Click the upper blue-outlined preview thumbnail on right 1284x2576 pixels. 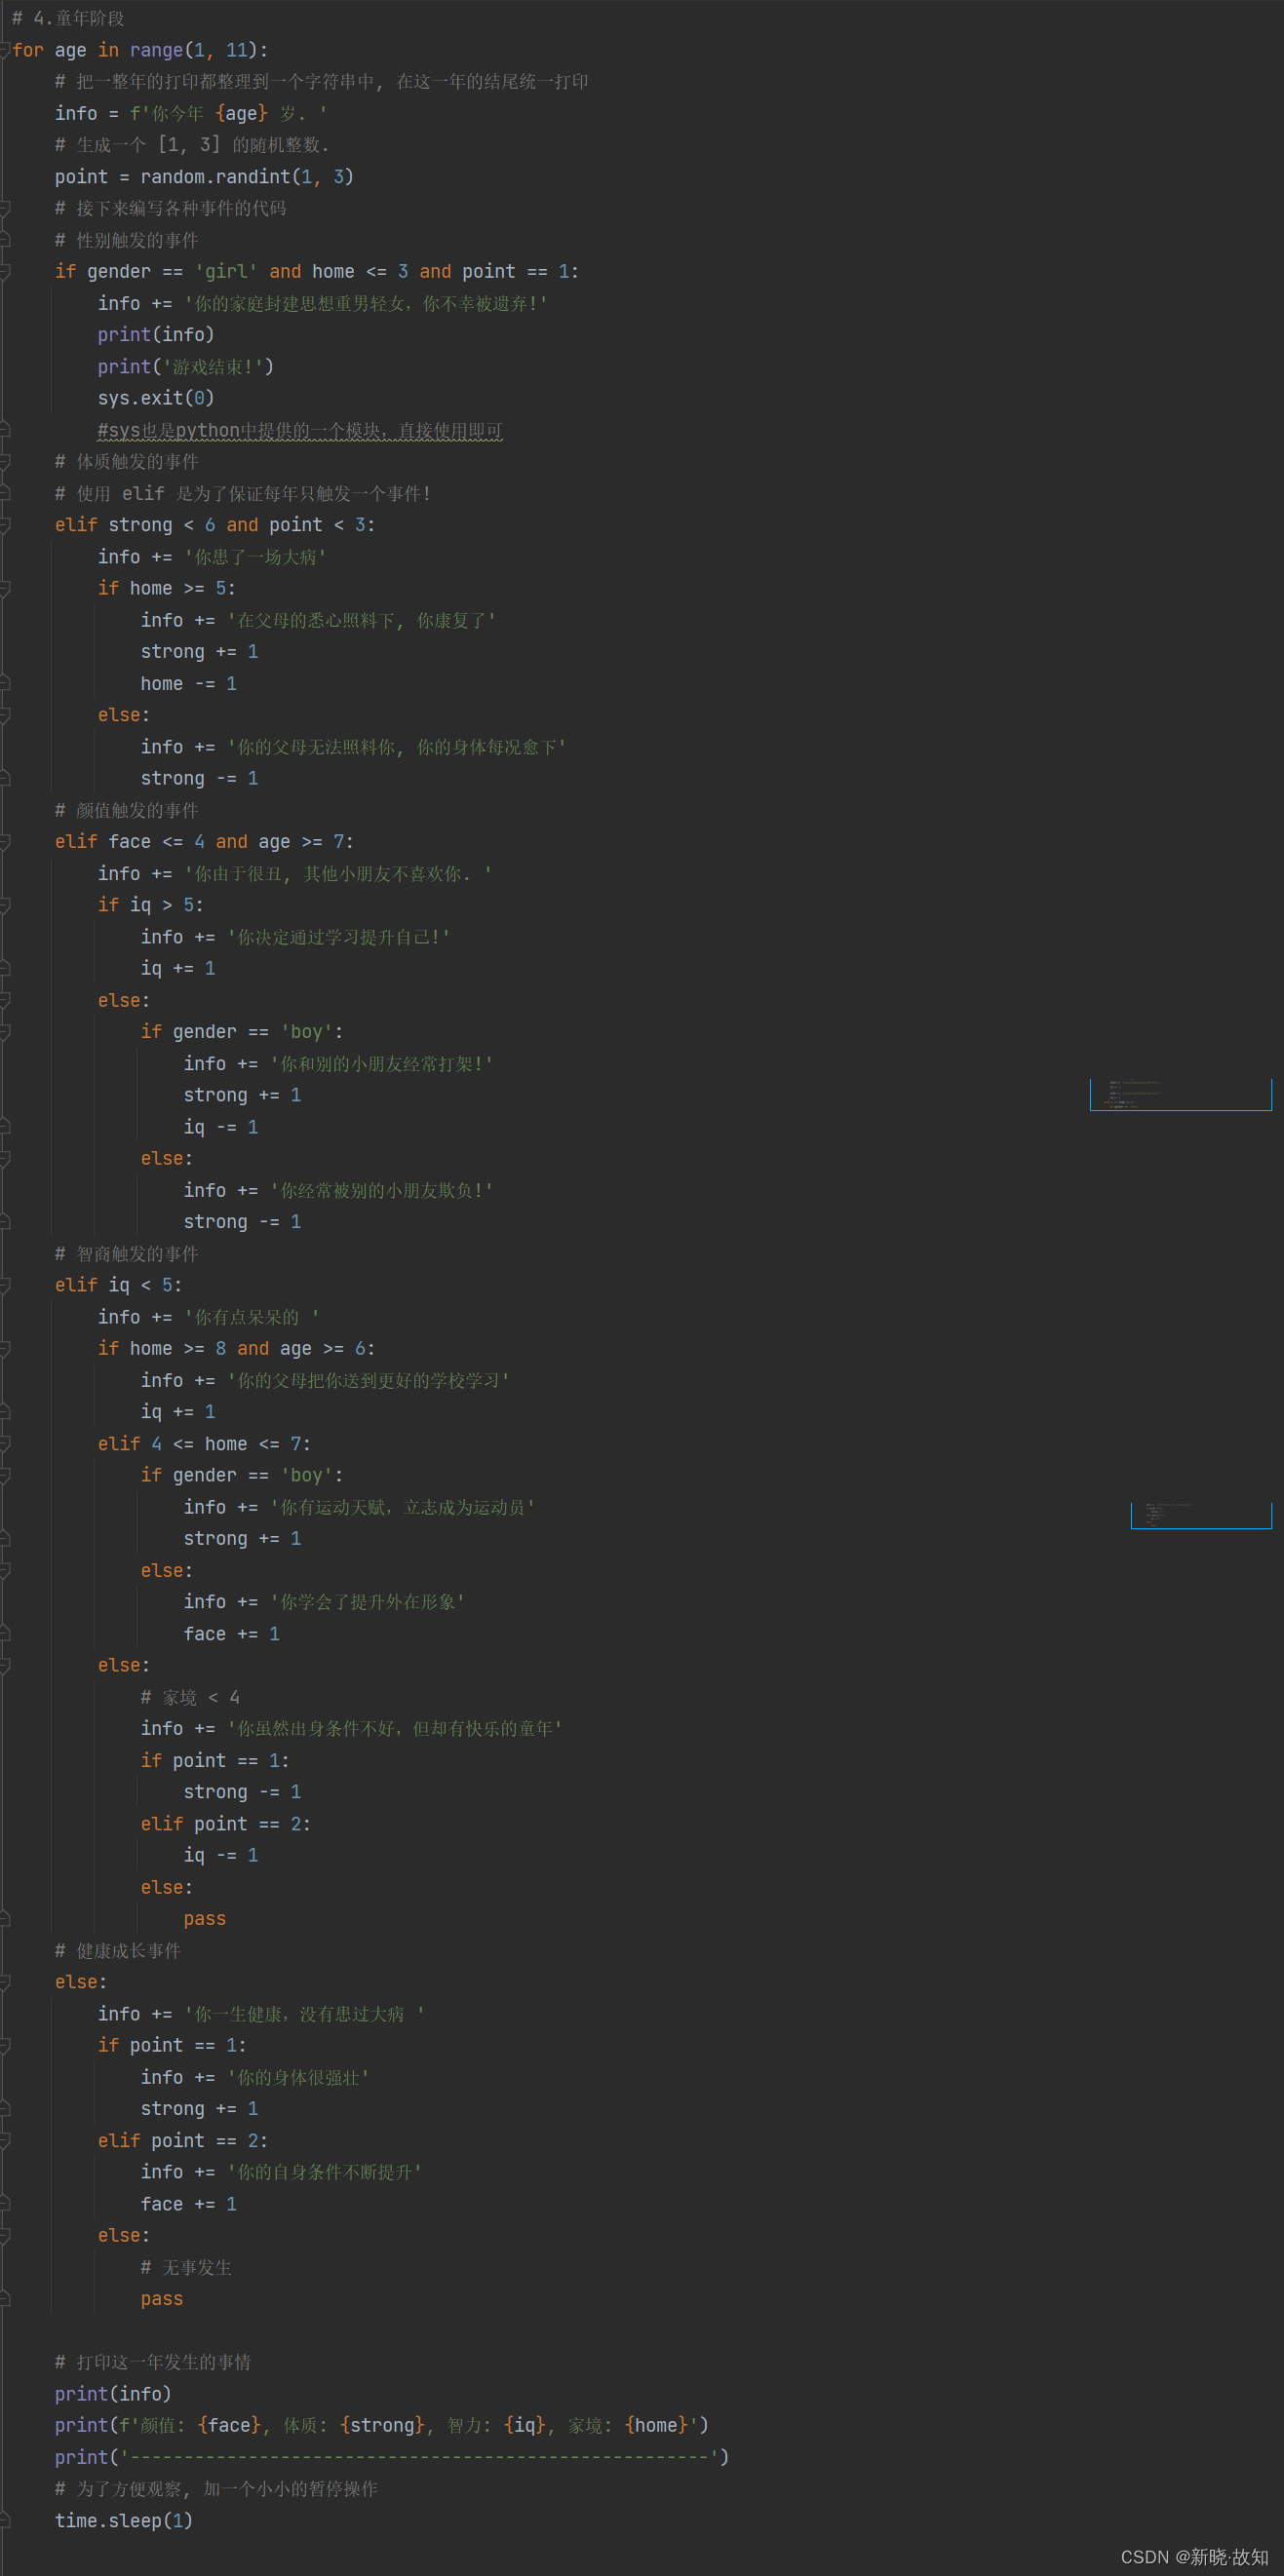pos(1180,1094)
